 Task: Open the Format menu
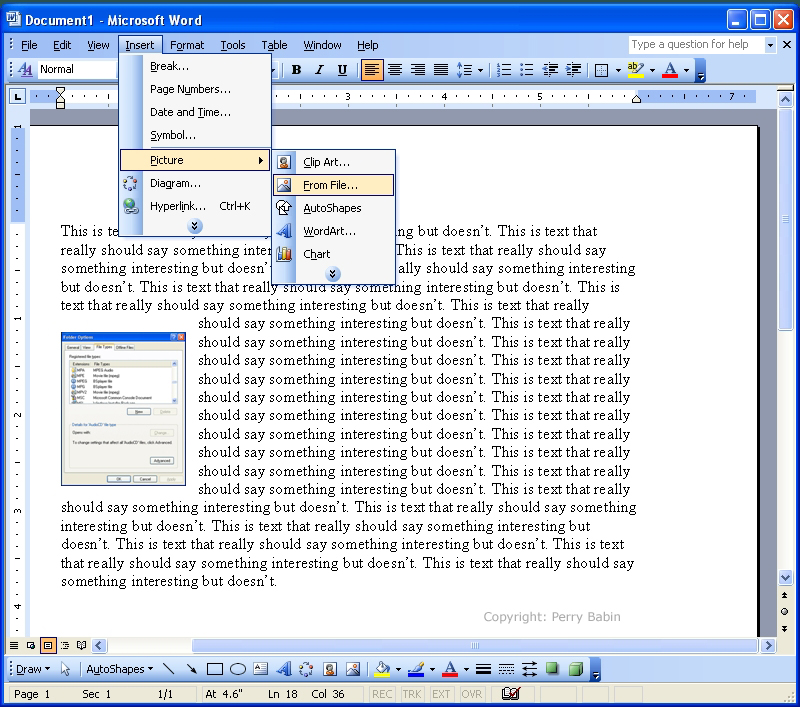coord(187,45)
